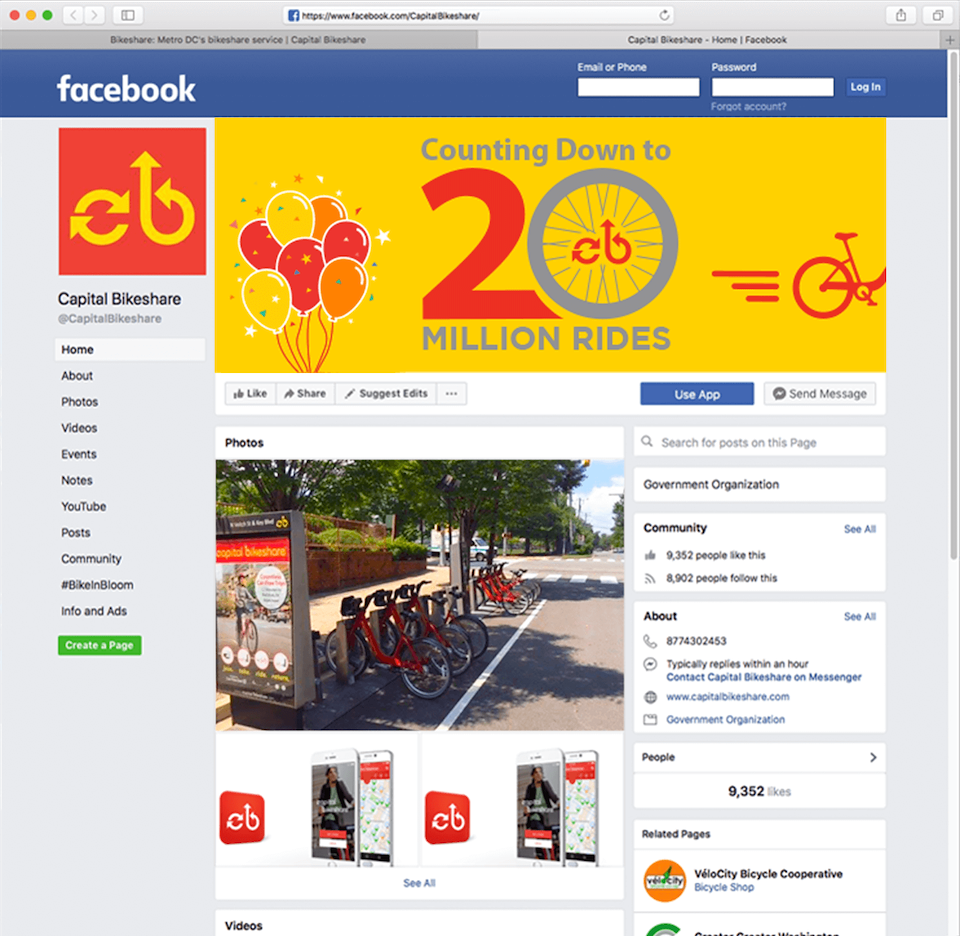Open the three-dots more options menu
This screenshot has width=960, height=936.
pyautogui.click(x=451, y=394)
